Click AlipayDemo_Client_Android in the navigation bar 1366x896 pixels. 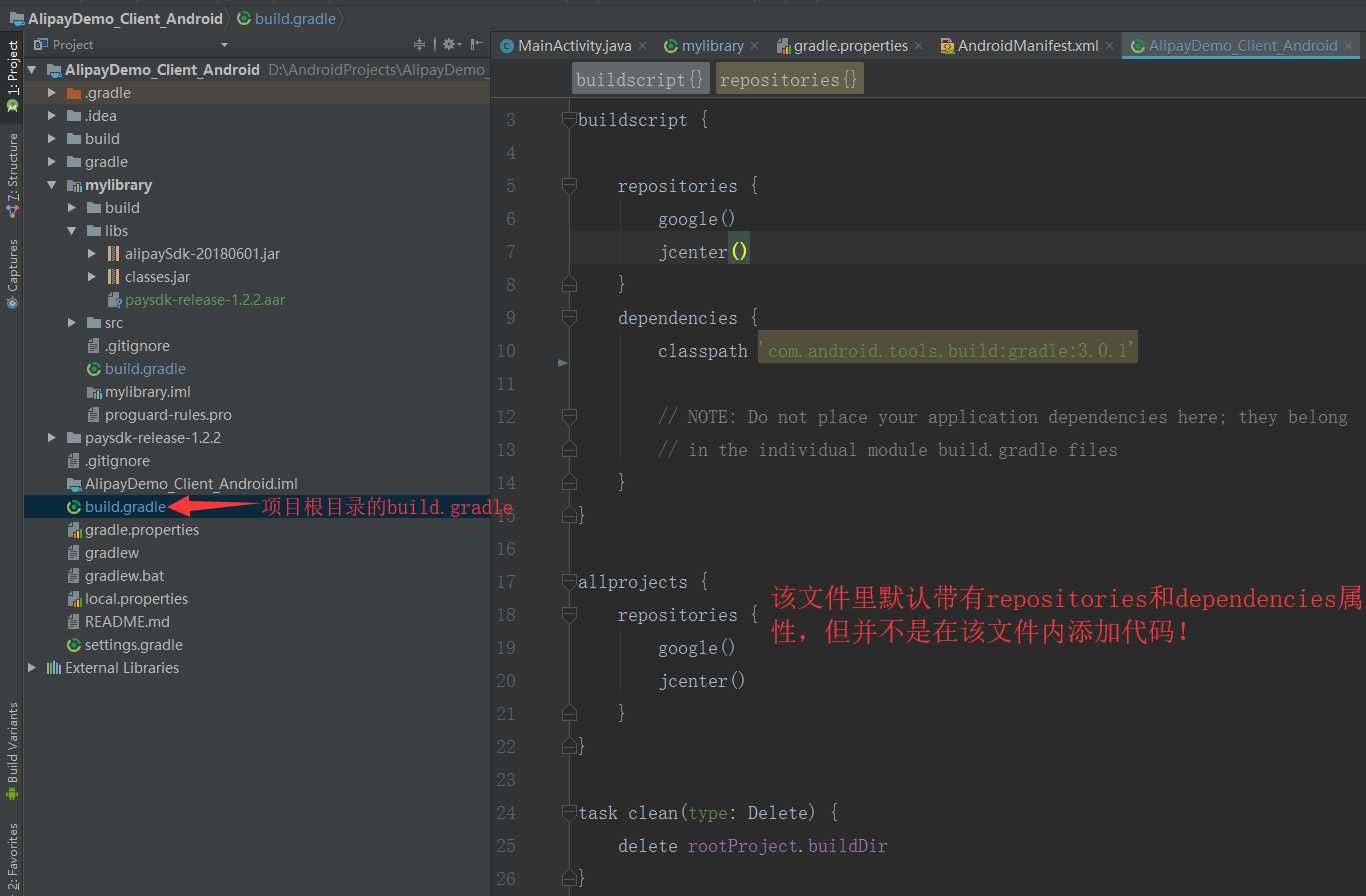coord(125,18)
